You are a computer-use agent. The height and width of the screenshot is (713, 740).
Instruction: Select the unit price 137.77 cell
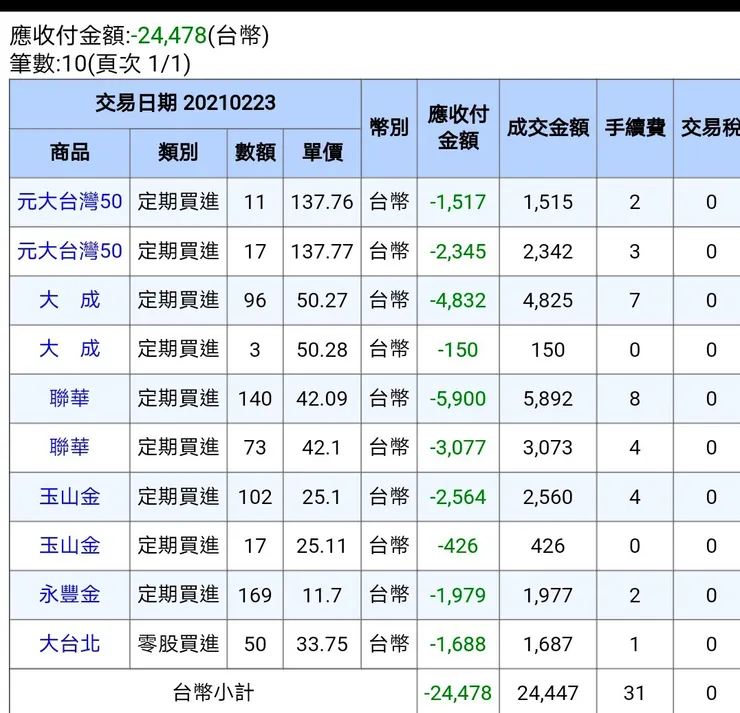[322, 252]
